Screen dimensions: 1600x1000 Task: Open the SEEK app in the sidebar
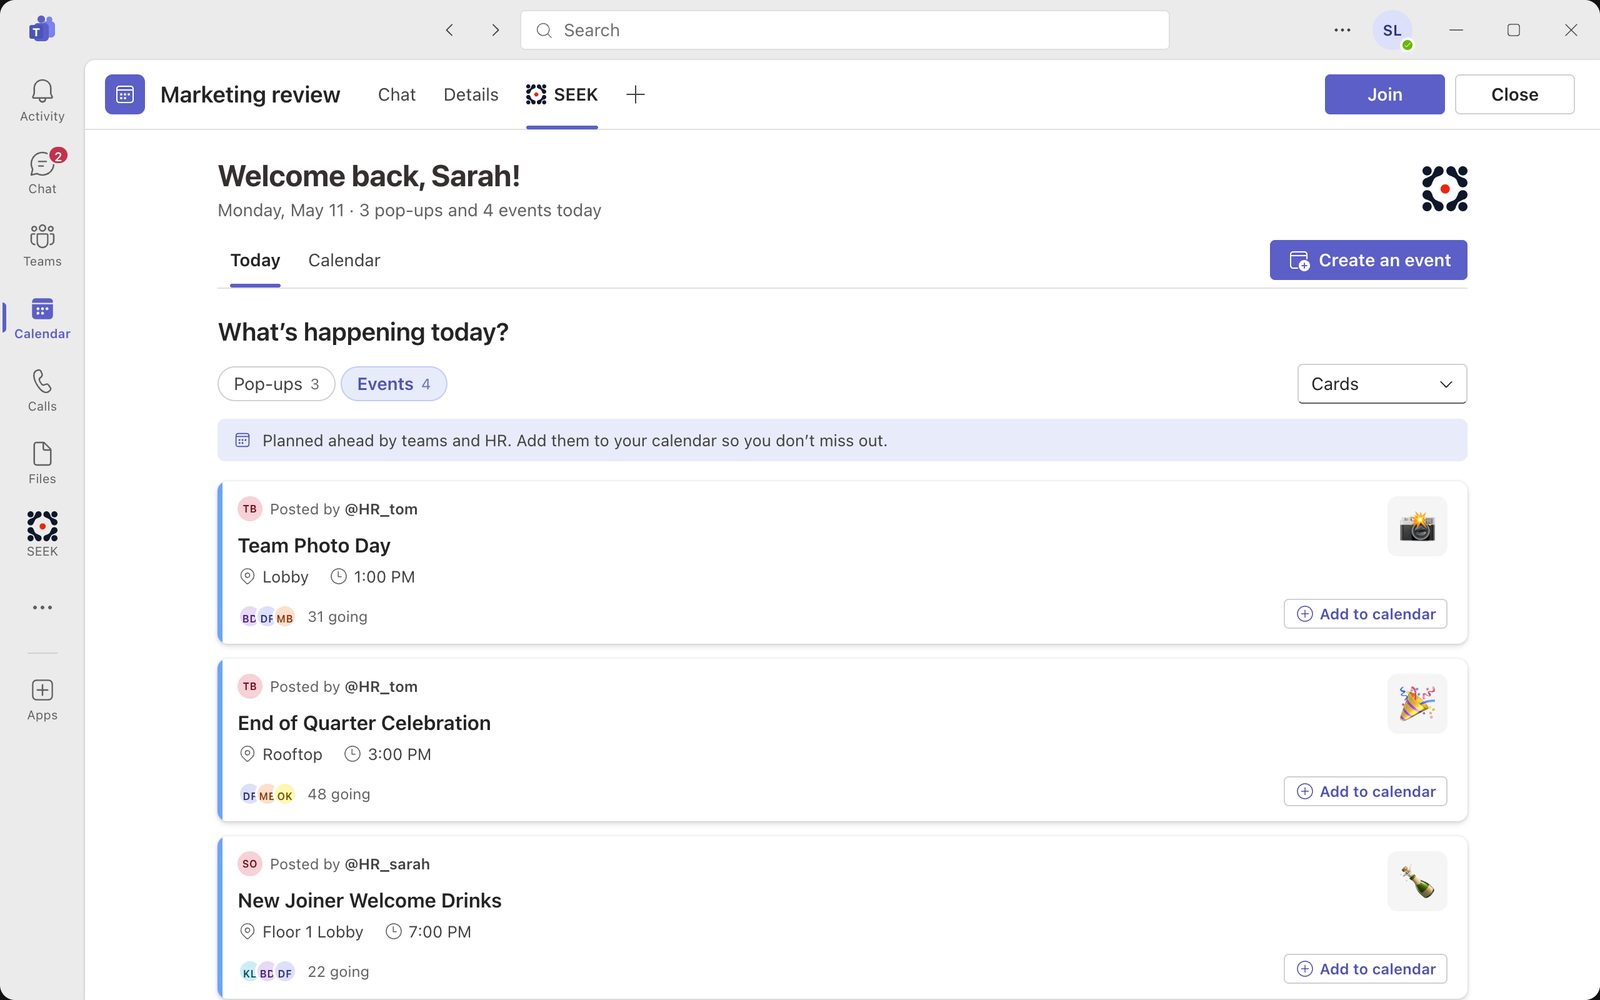[x=42, y=536]
